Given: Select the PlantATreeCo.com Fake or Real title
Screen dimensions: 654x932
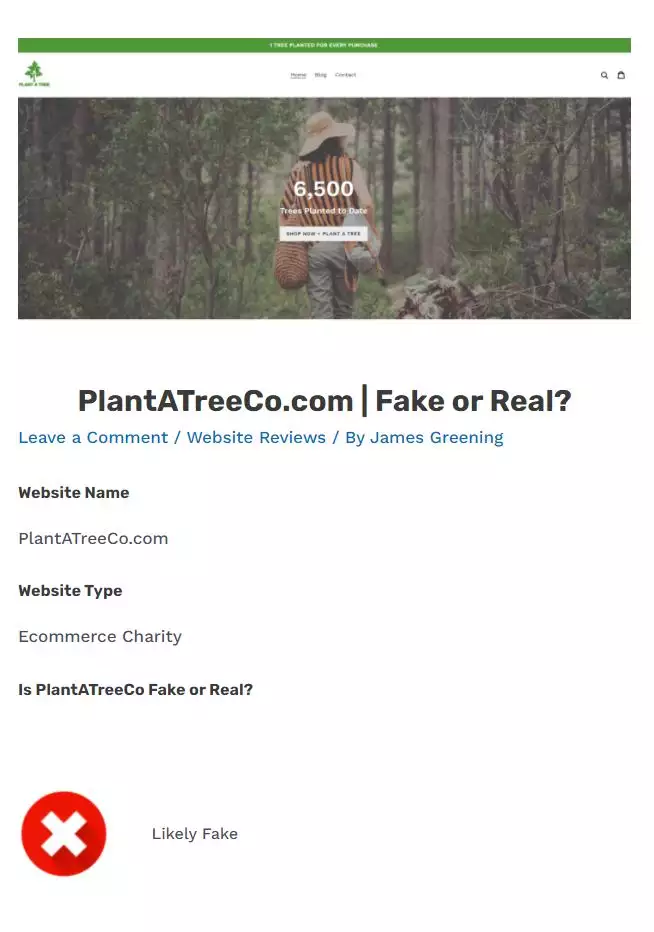Looking at the screenshot, I should tap(325, 401).
